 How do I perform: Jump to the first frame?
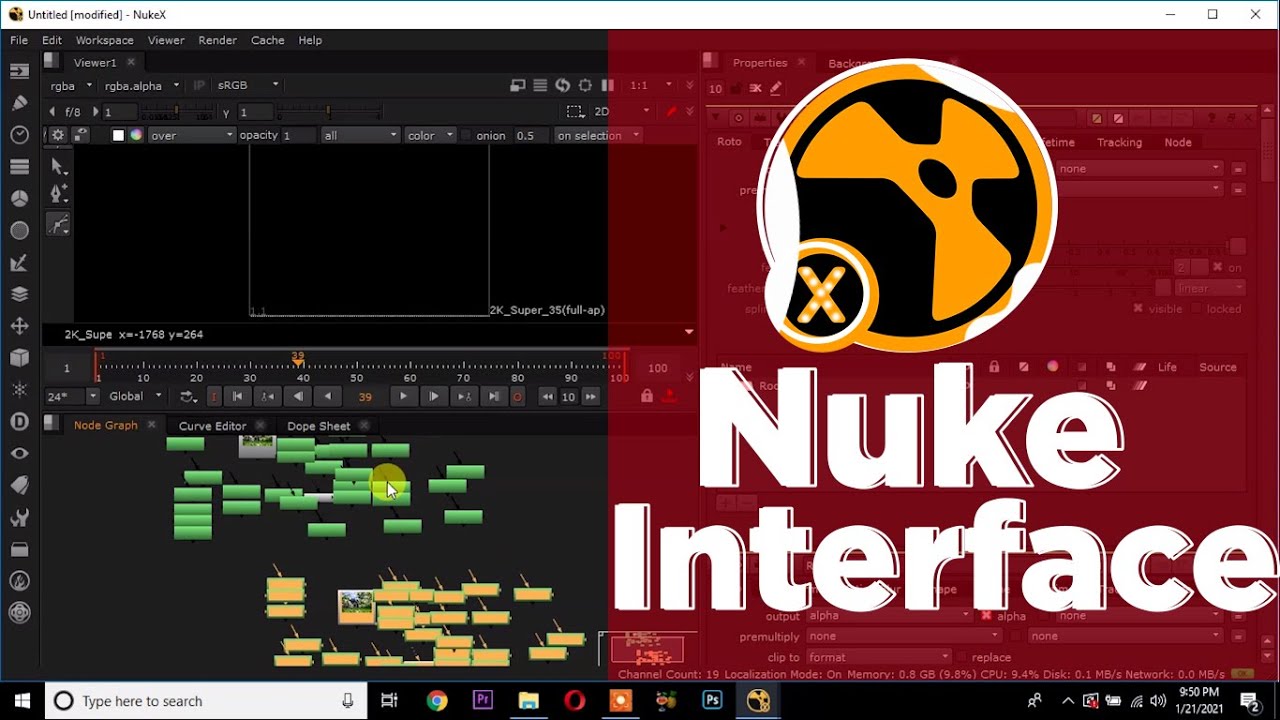tap(237, 397)
